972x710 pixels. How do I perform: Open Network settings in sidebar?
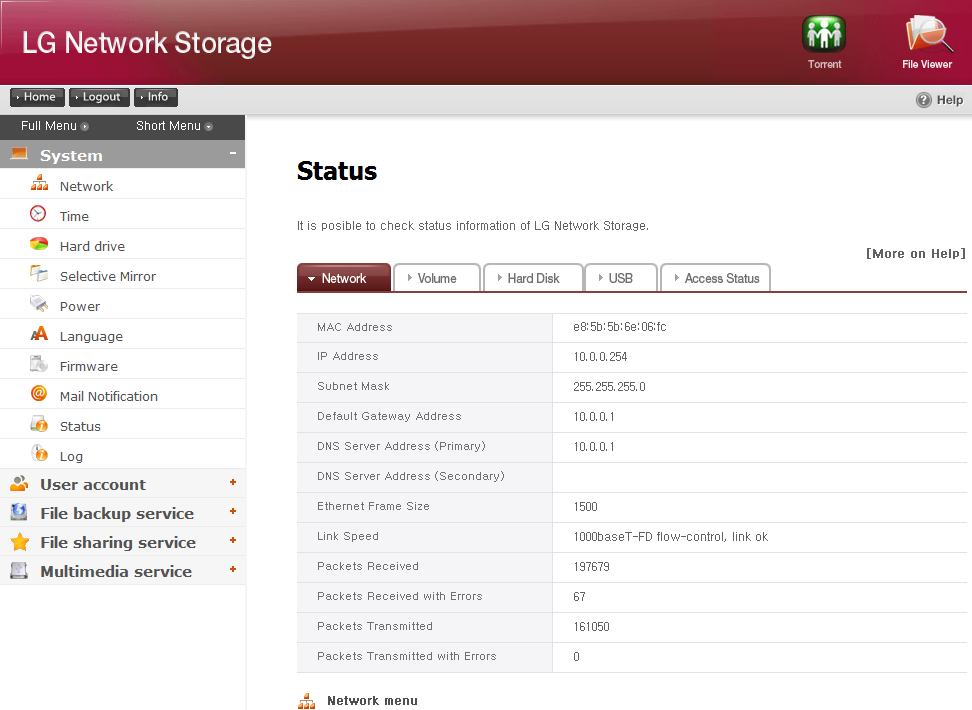click(x=86, y=187)
